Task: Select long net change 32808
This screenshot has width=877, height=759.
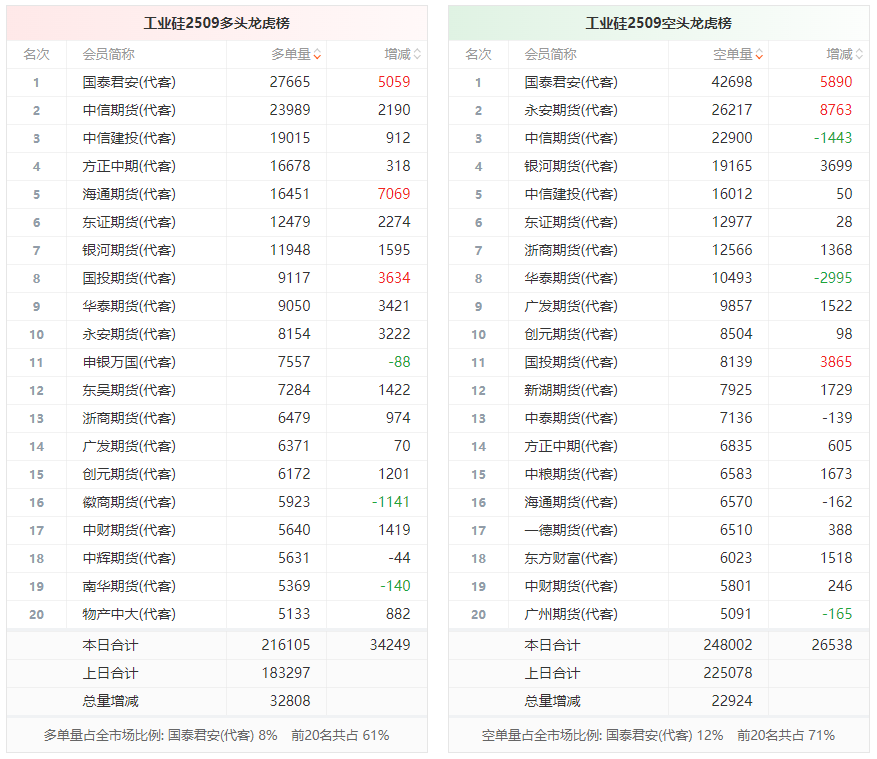Action: tap(290, 701)
